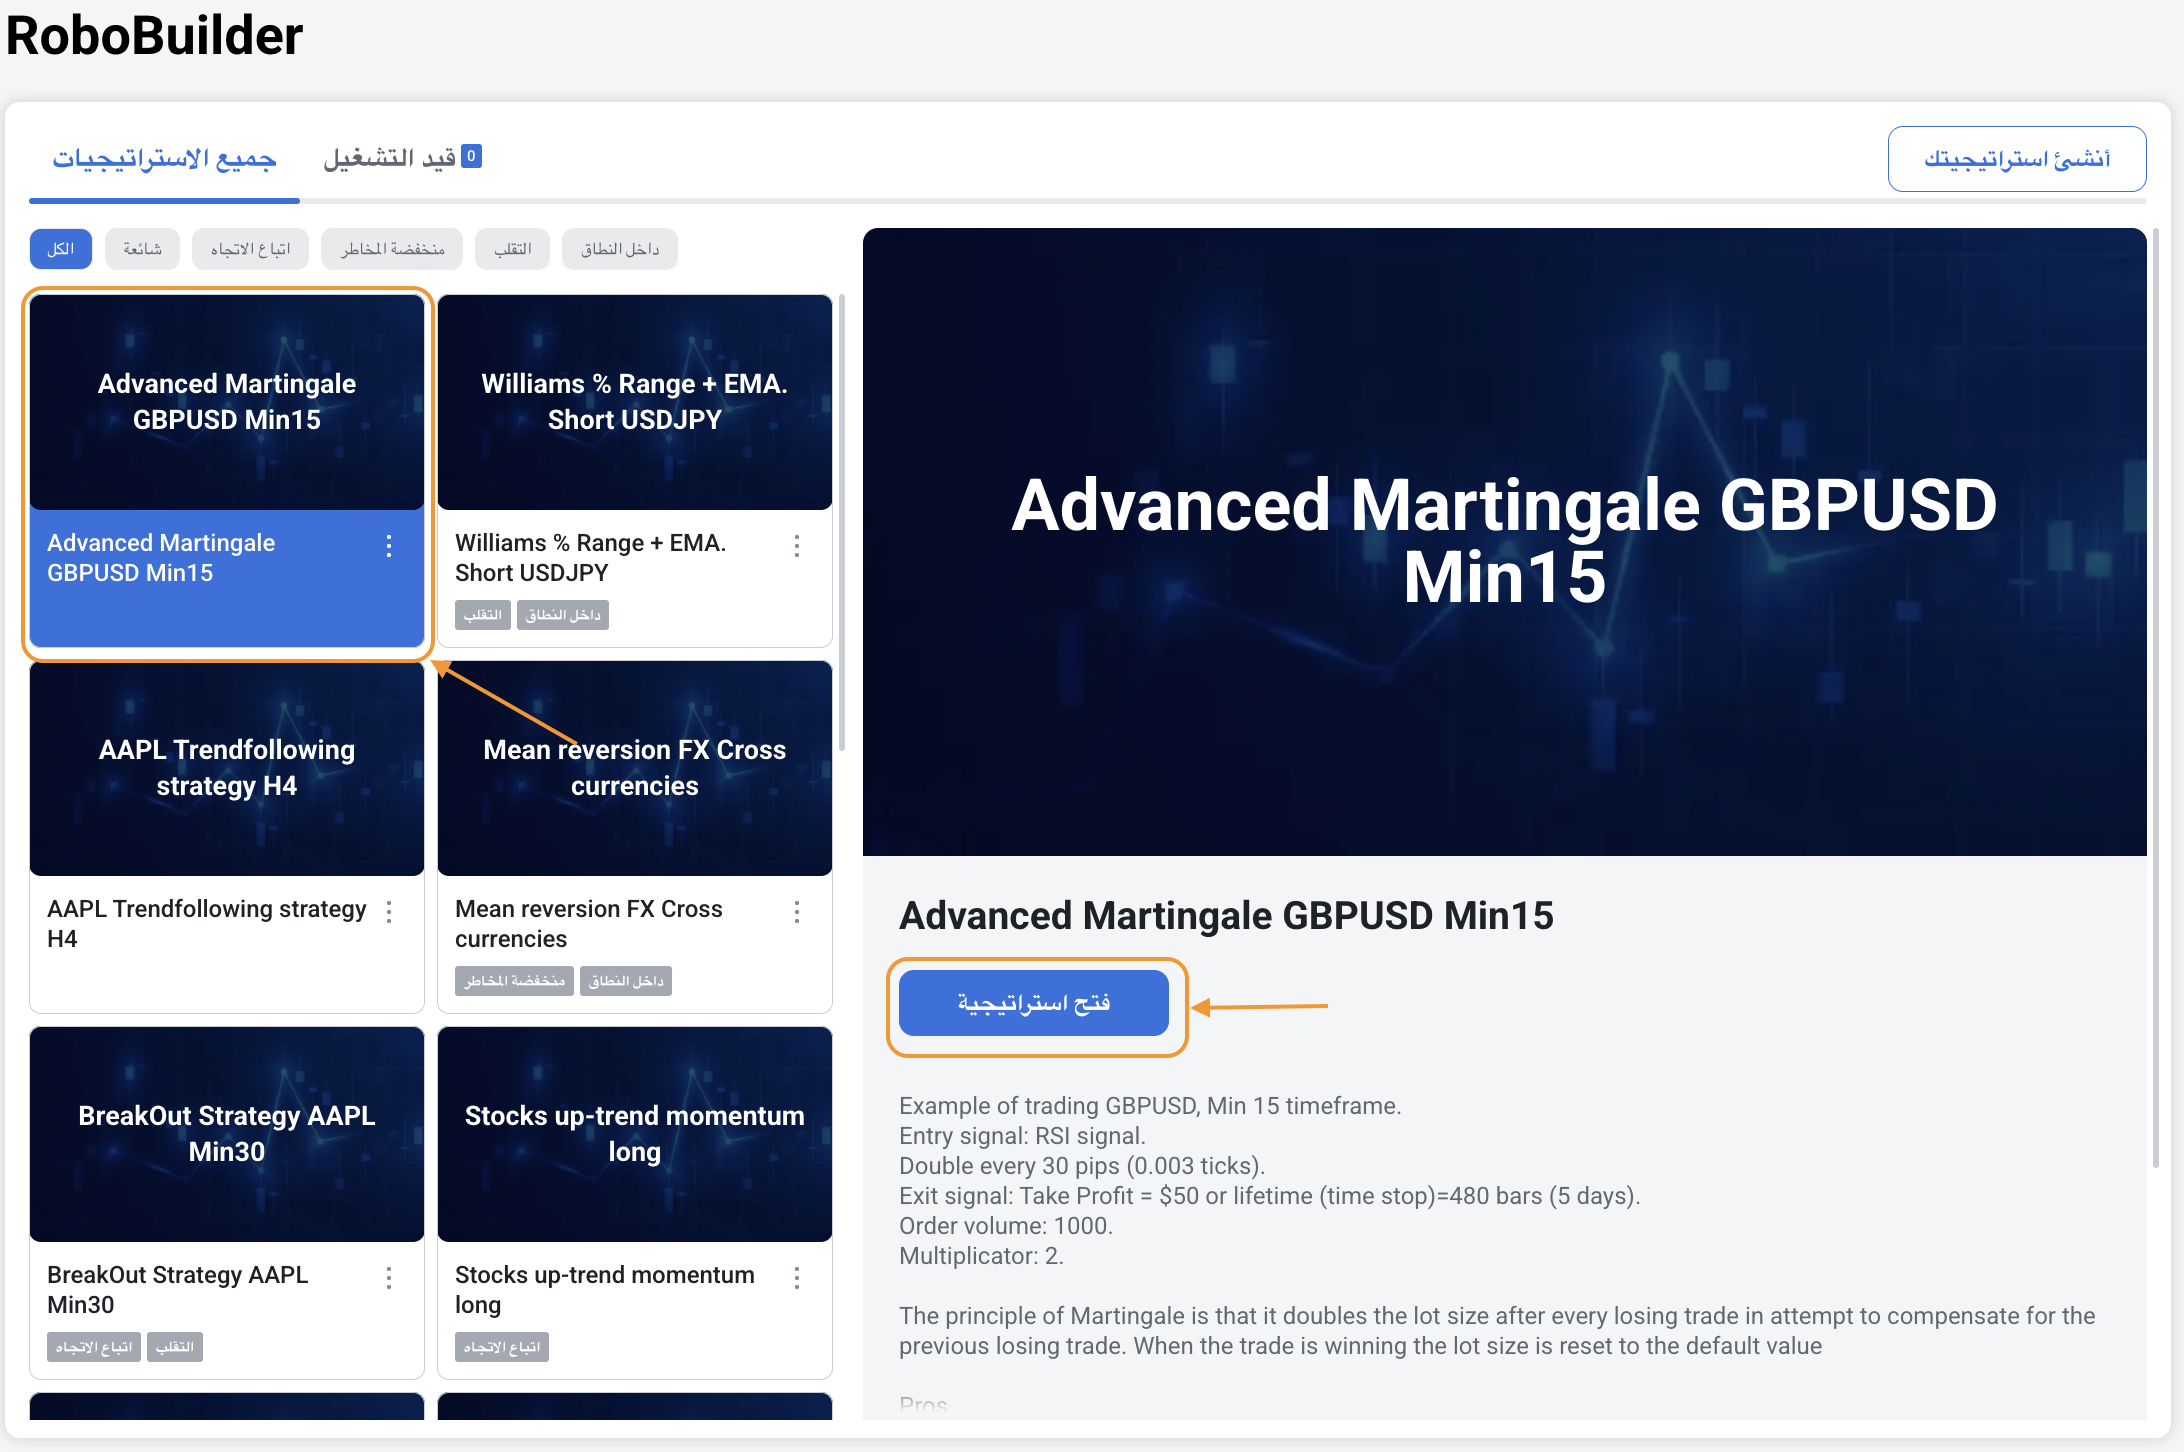Select the 'الكل' all filter chip
Screen dimensions: 2184x1452
(61, 249)
